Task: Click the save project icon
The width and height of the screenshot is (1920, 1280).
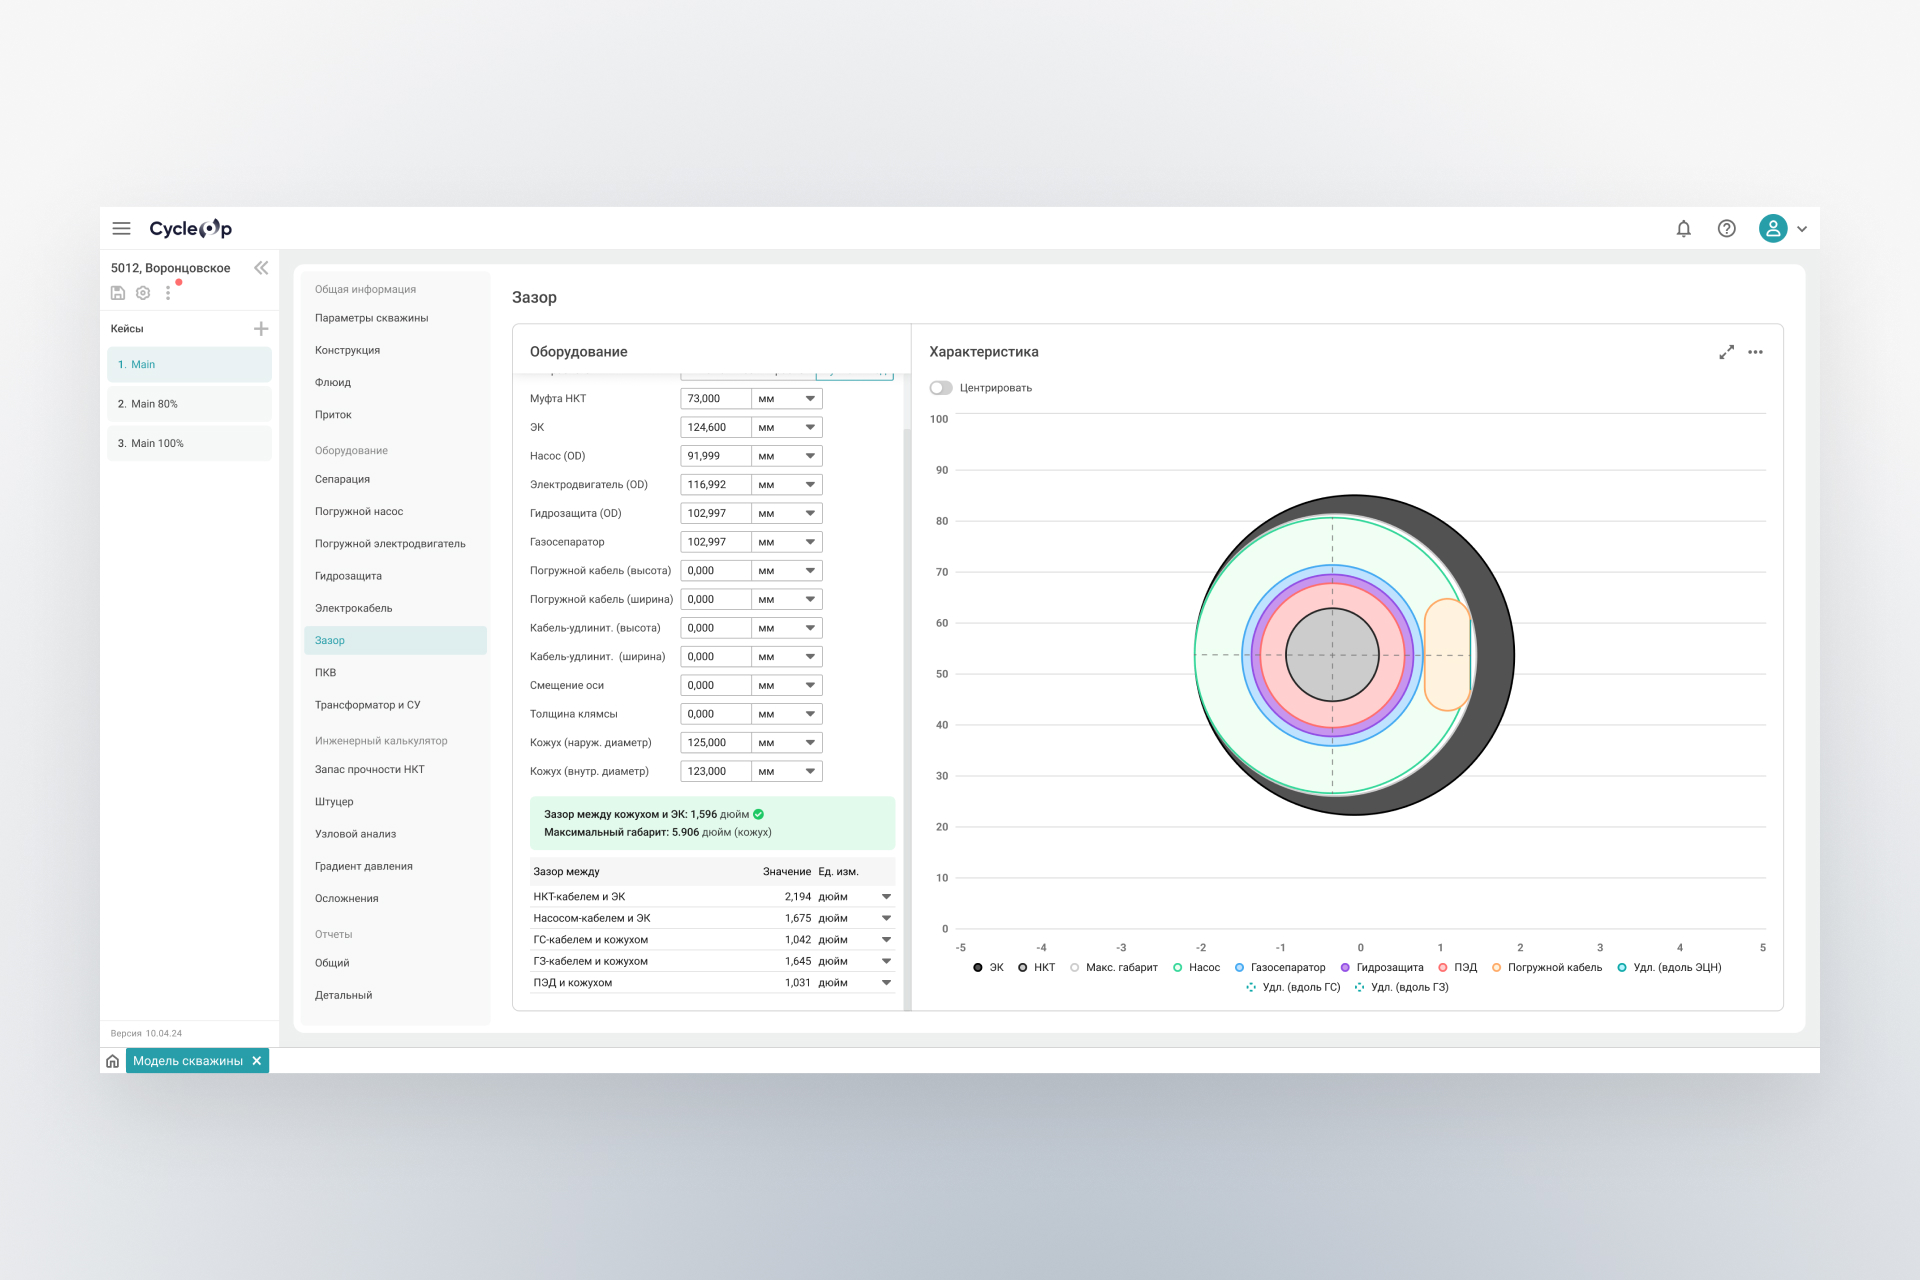Action: click(118, 293)
